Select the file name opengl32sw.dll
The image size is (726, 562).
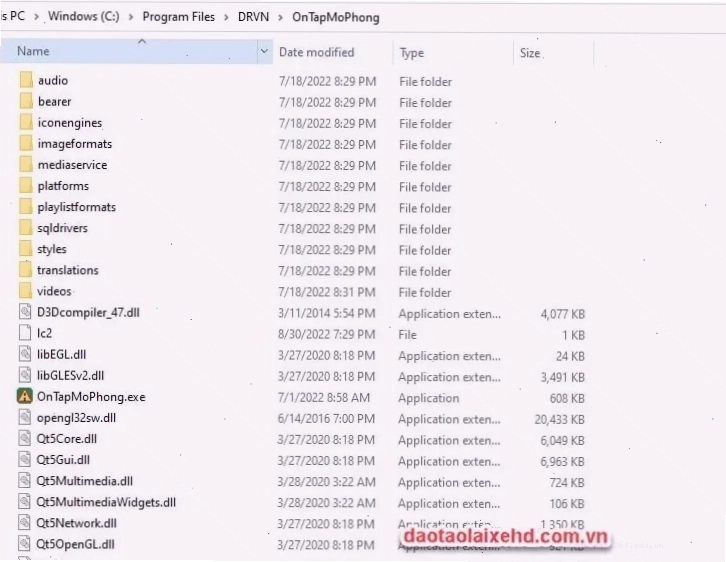[x=76, y=418]
